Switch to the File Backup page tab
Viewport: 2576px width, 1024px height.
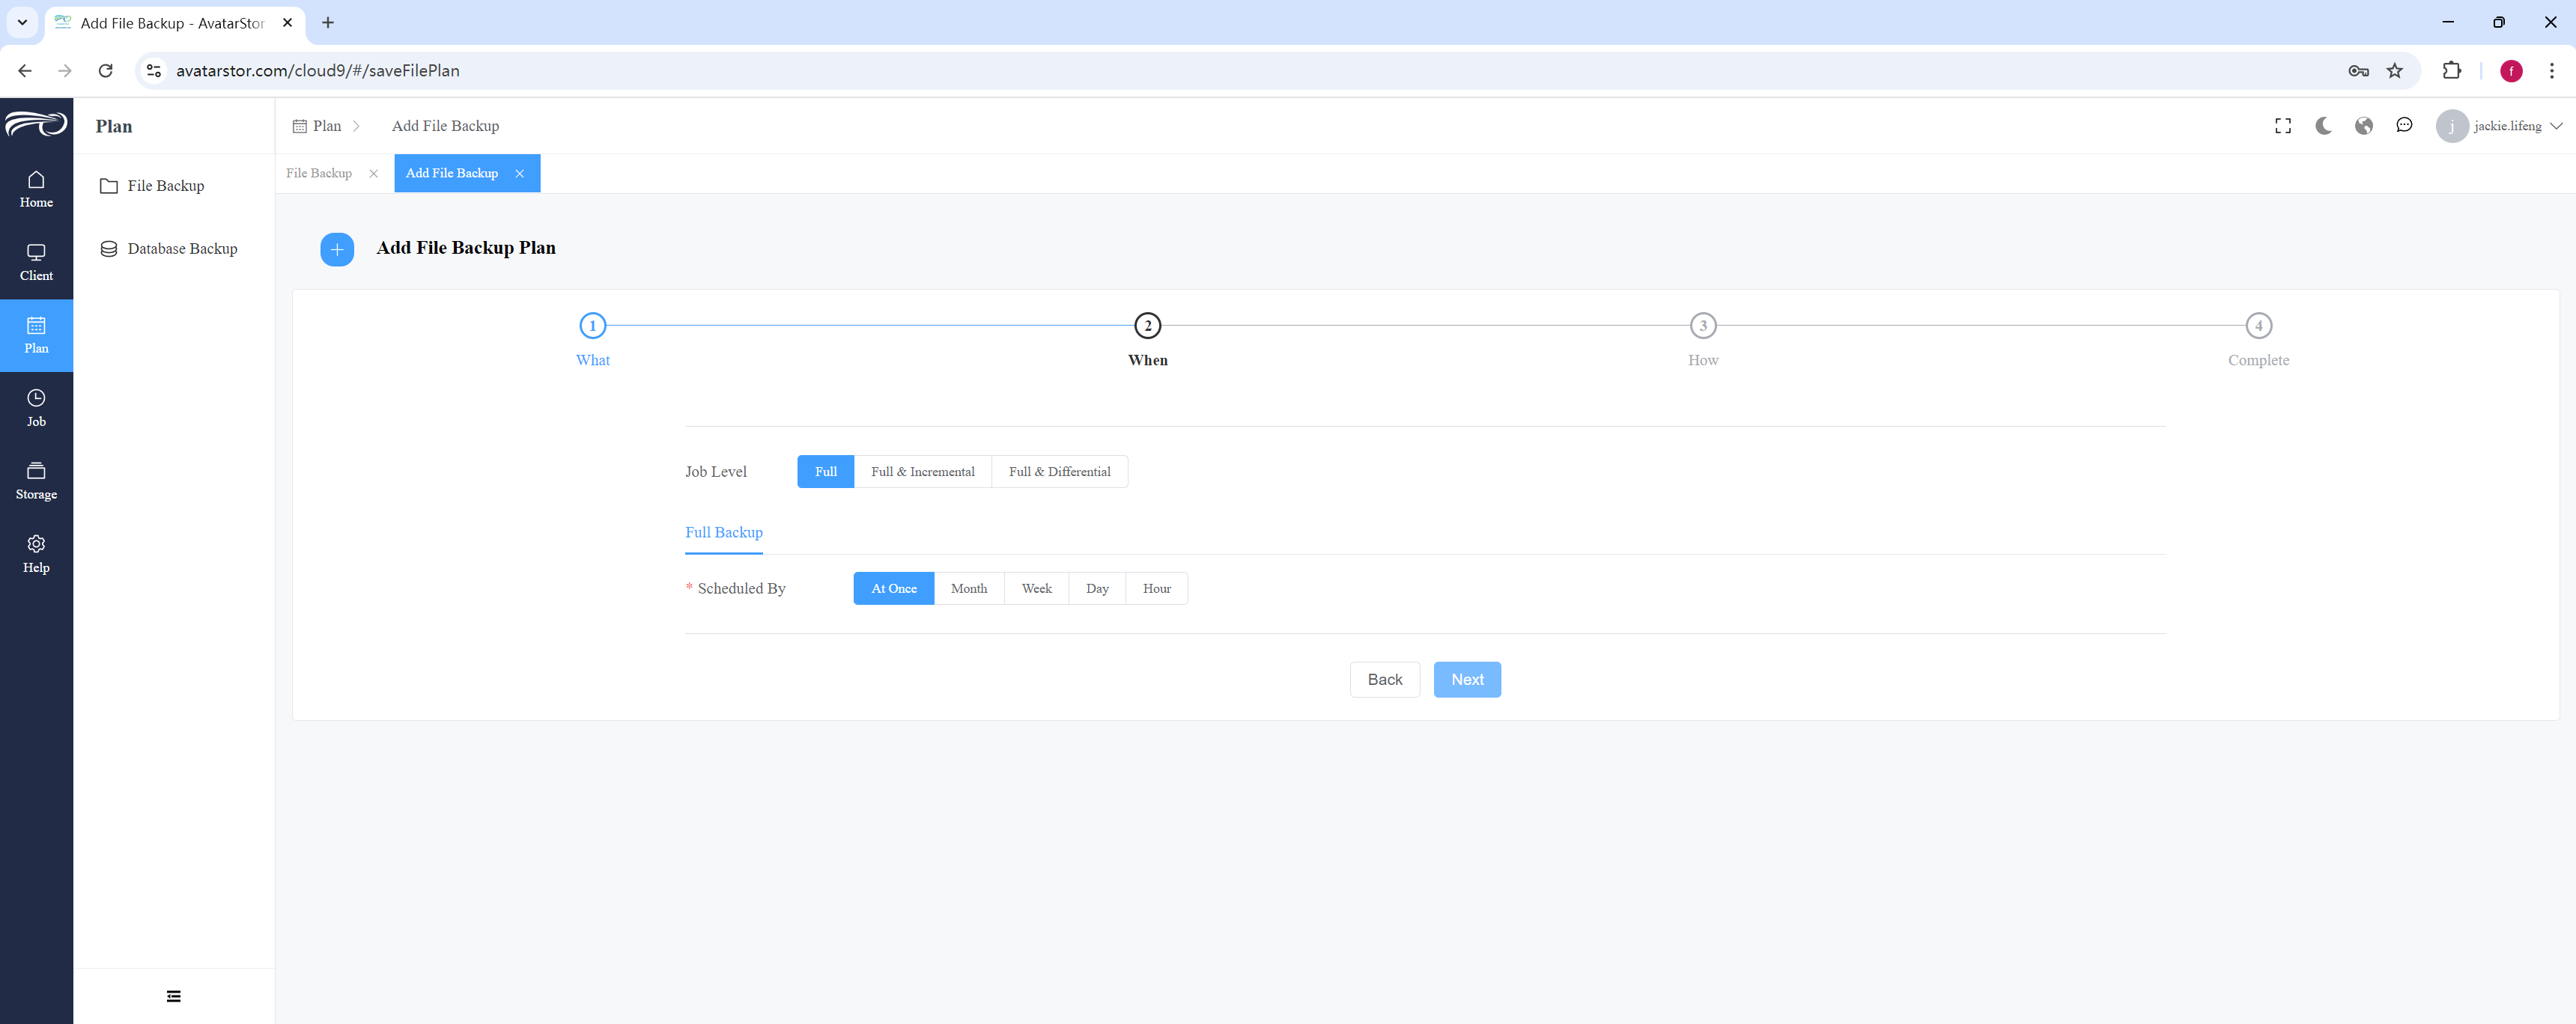pos(319,174)
